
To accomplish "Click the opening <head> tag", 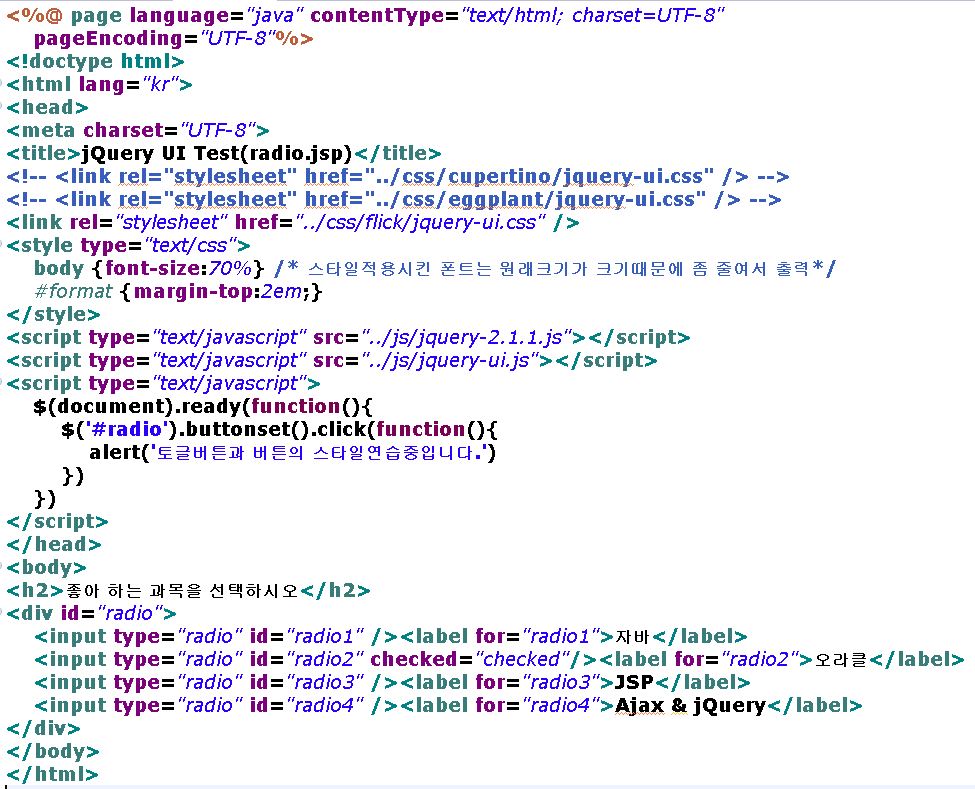I will (x=47, y=107).
